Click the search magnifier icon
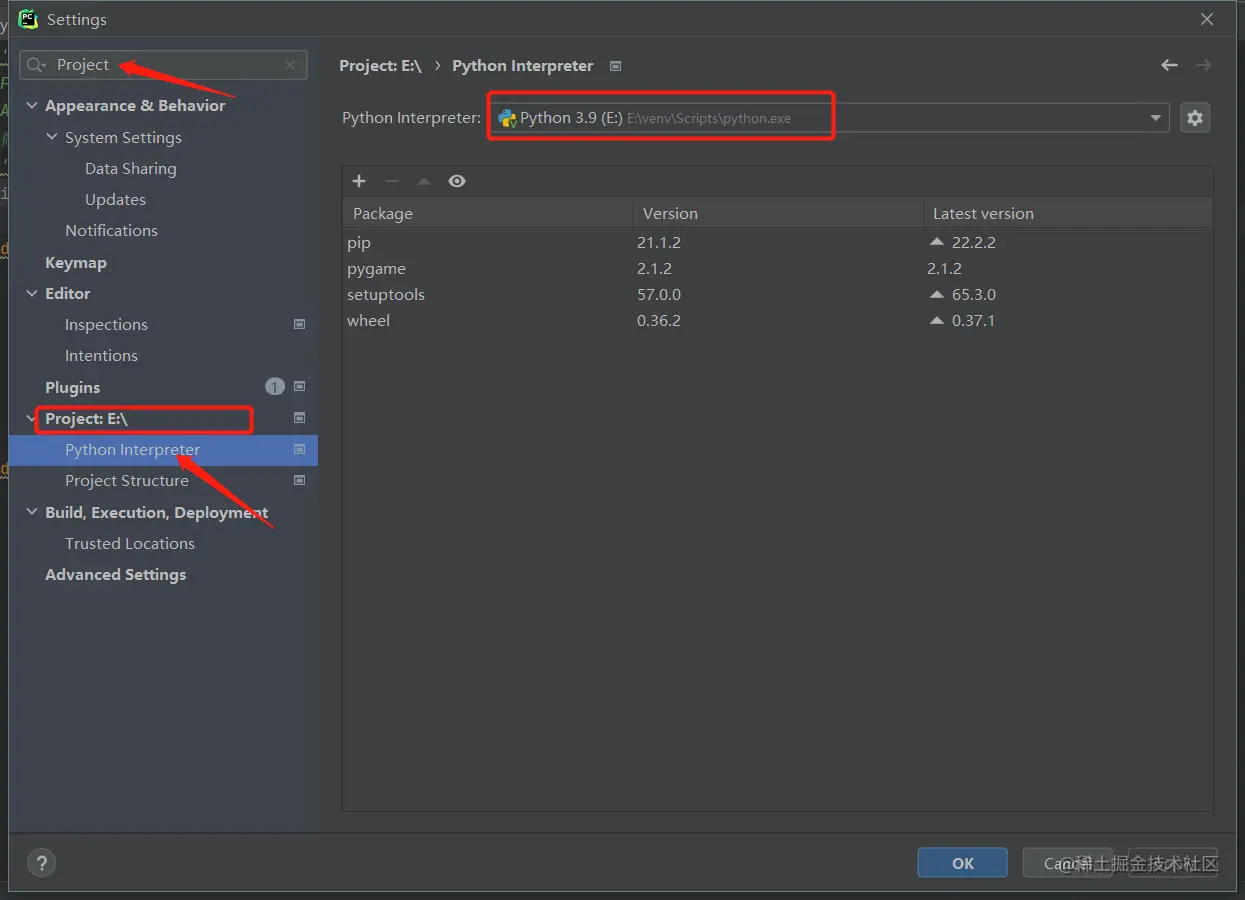This screenshot has height=900, width=1245. click(x=36, y=65)
